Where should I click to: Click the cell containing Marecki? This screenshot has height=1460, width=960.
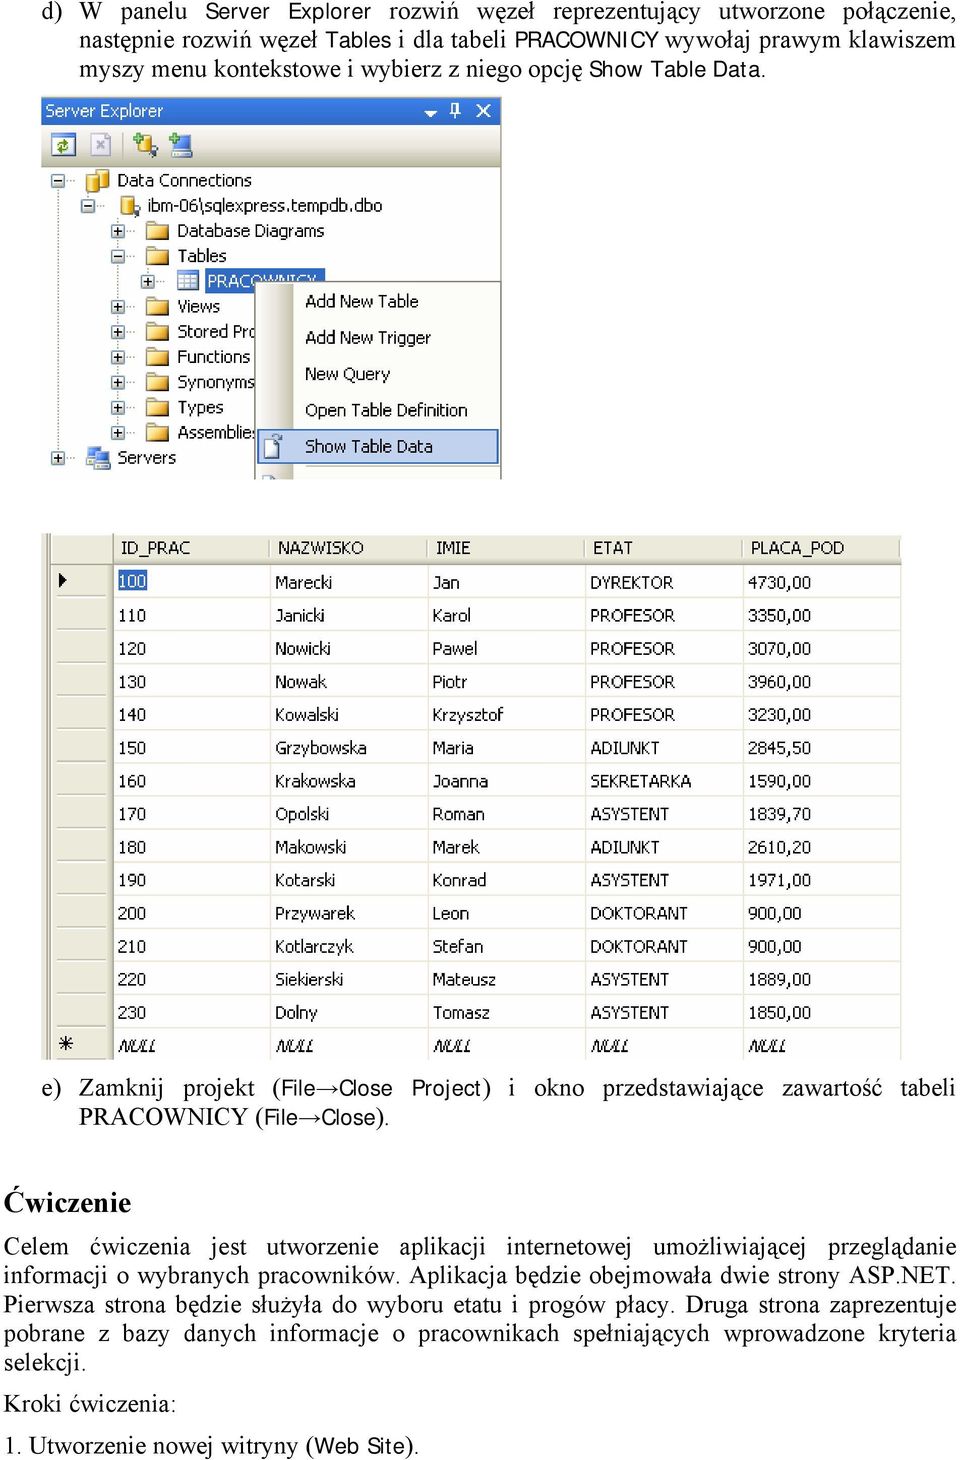[x=349, y=582]
